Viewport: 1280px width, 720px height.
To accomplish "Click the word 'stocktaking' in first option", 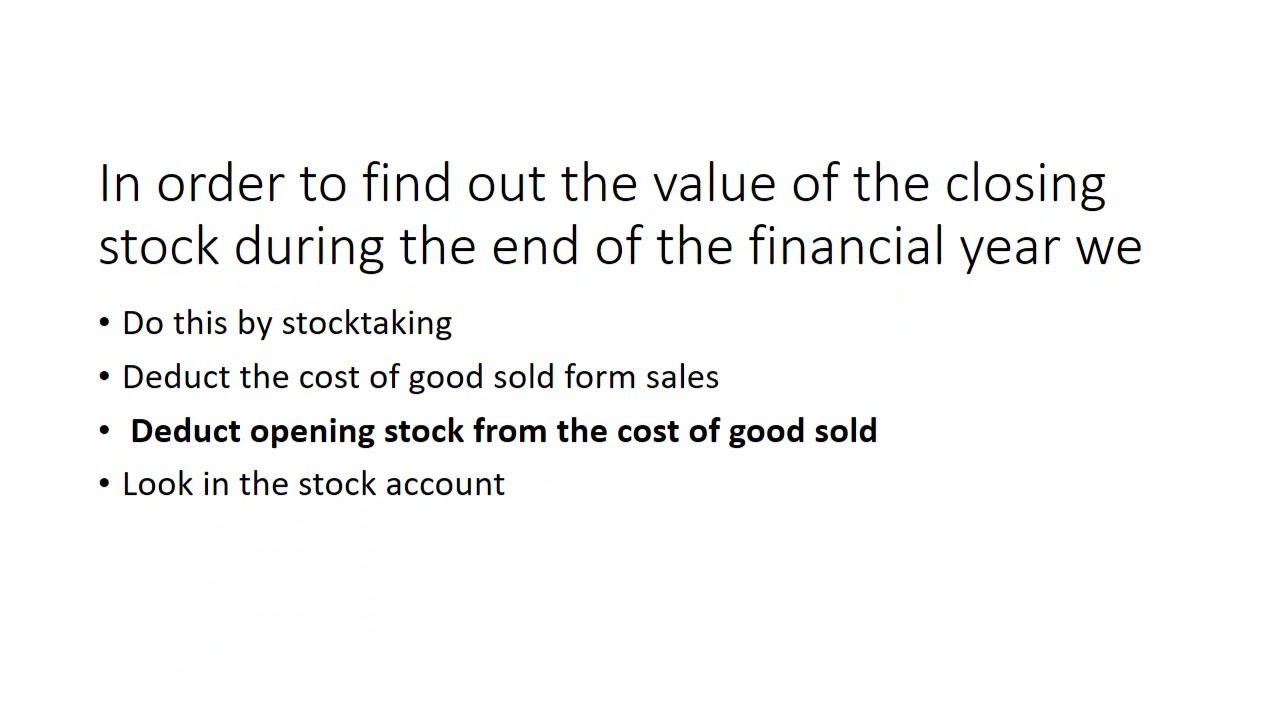I will (x=367, y=323).
